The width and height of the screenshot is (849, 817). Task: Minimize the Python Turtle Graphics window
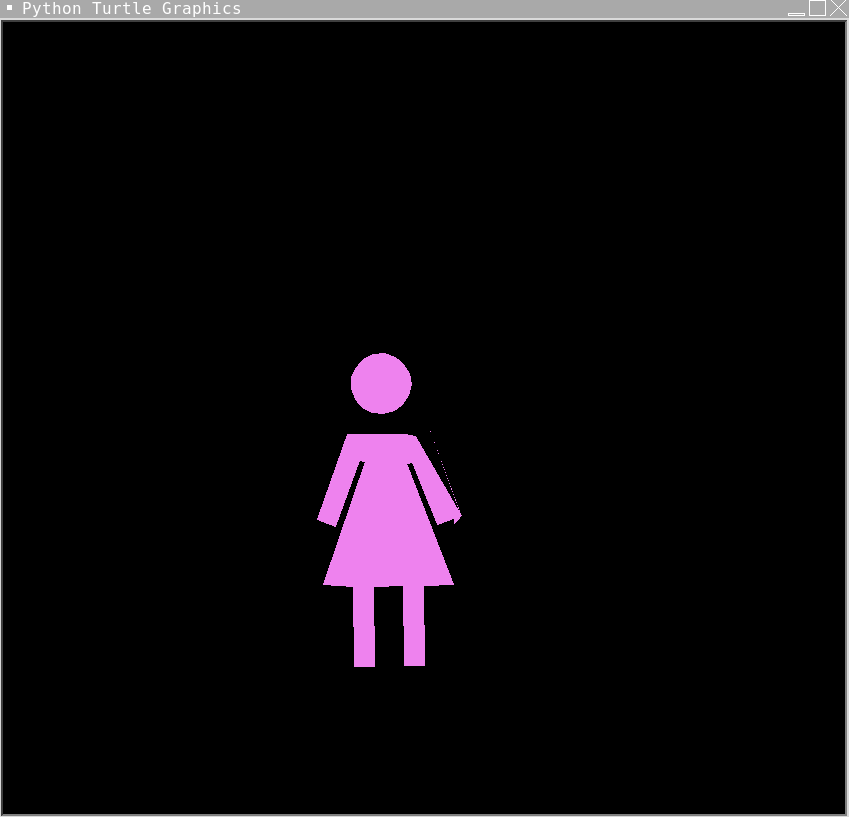pyautogui.click(x=796, y=13)
